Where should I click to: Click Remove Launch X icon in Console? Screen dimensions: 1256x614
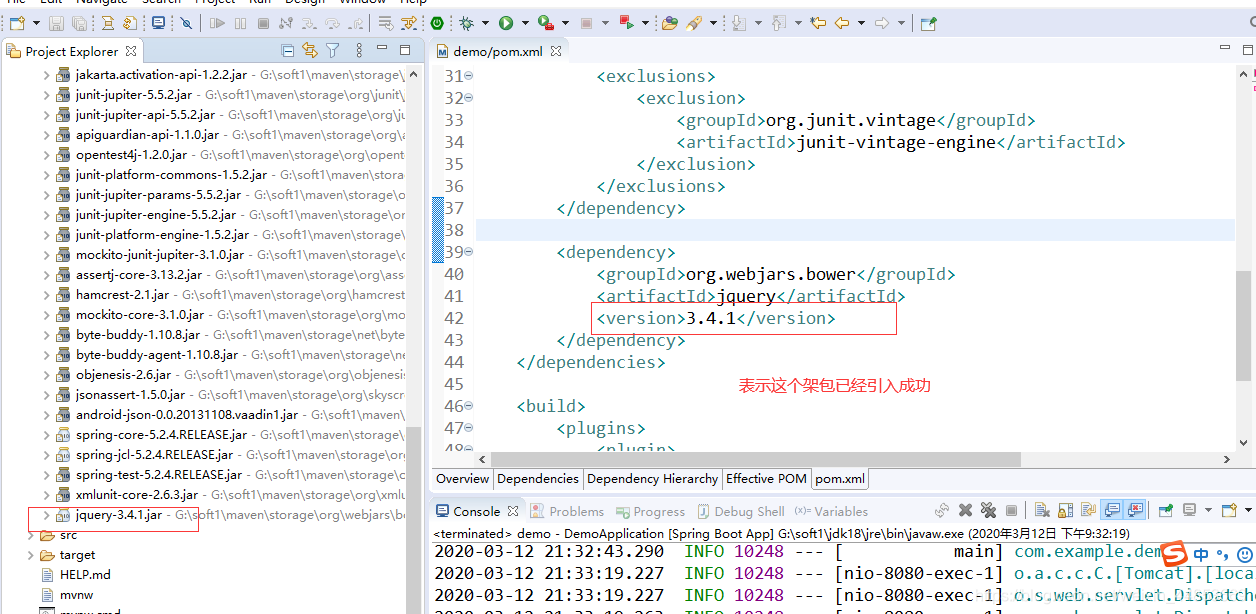[x=966, y=510]
